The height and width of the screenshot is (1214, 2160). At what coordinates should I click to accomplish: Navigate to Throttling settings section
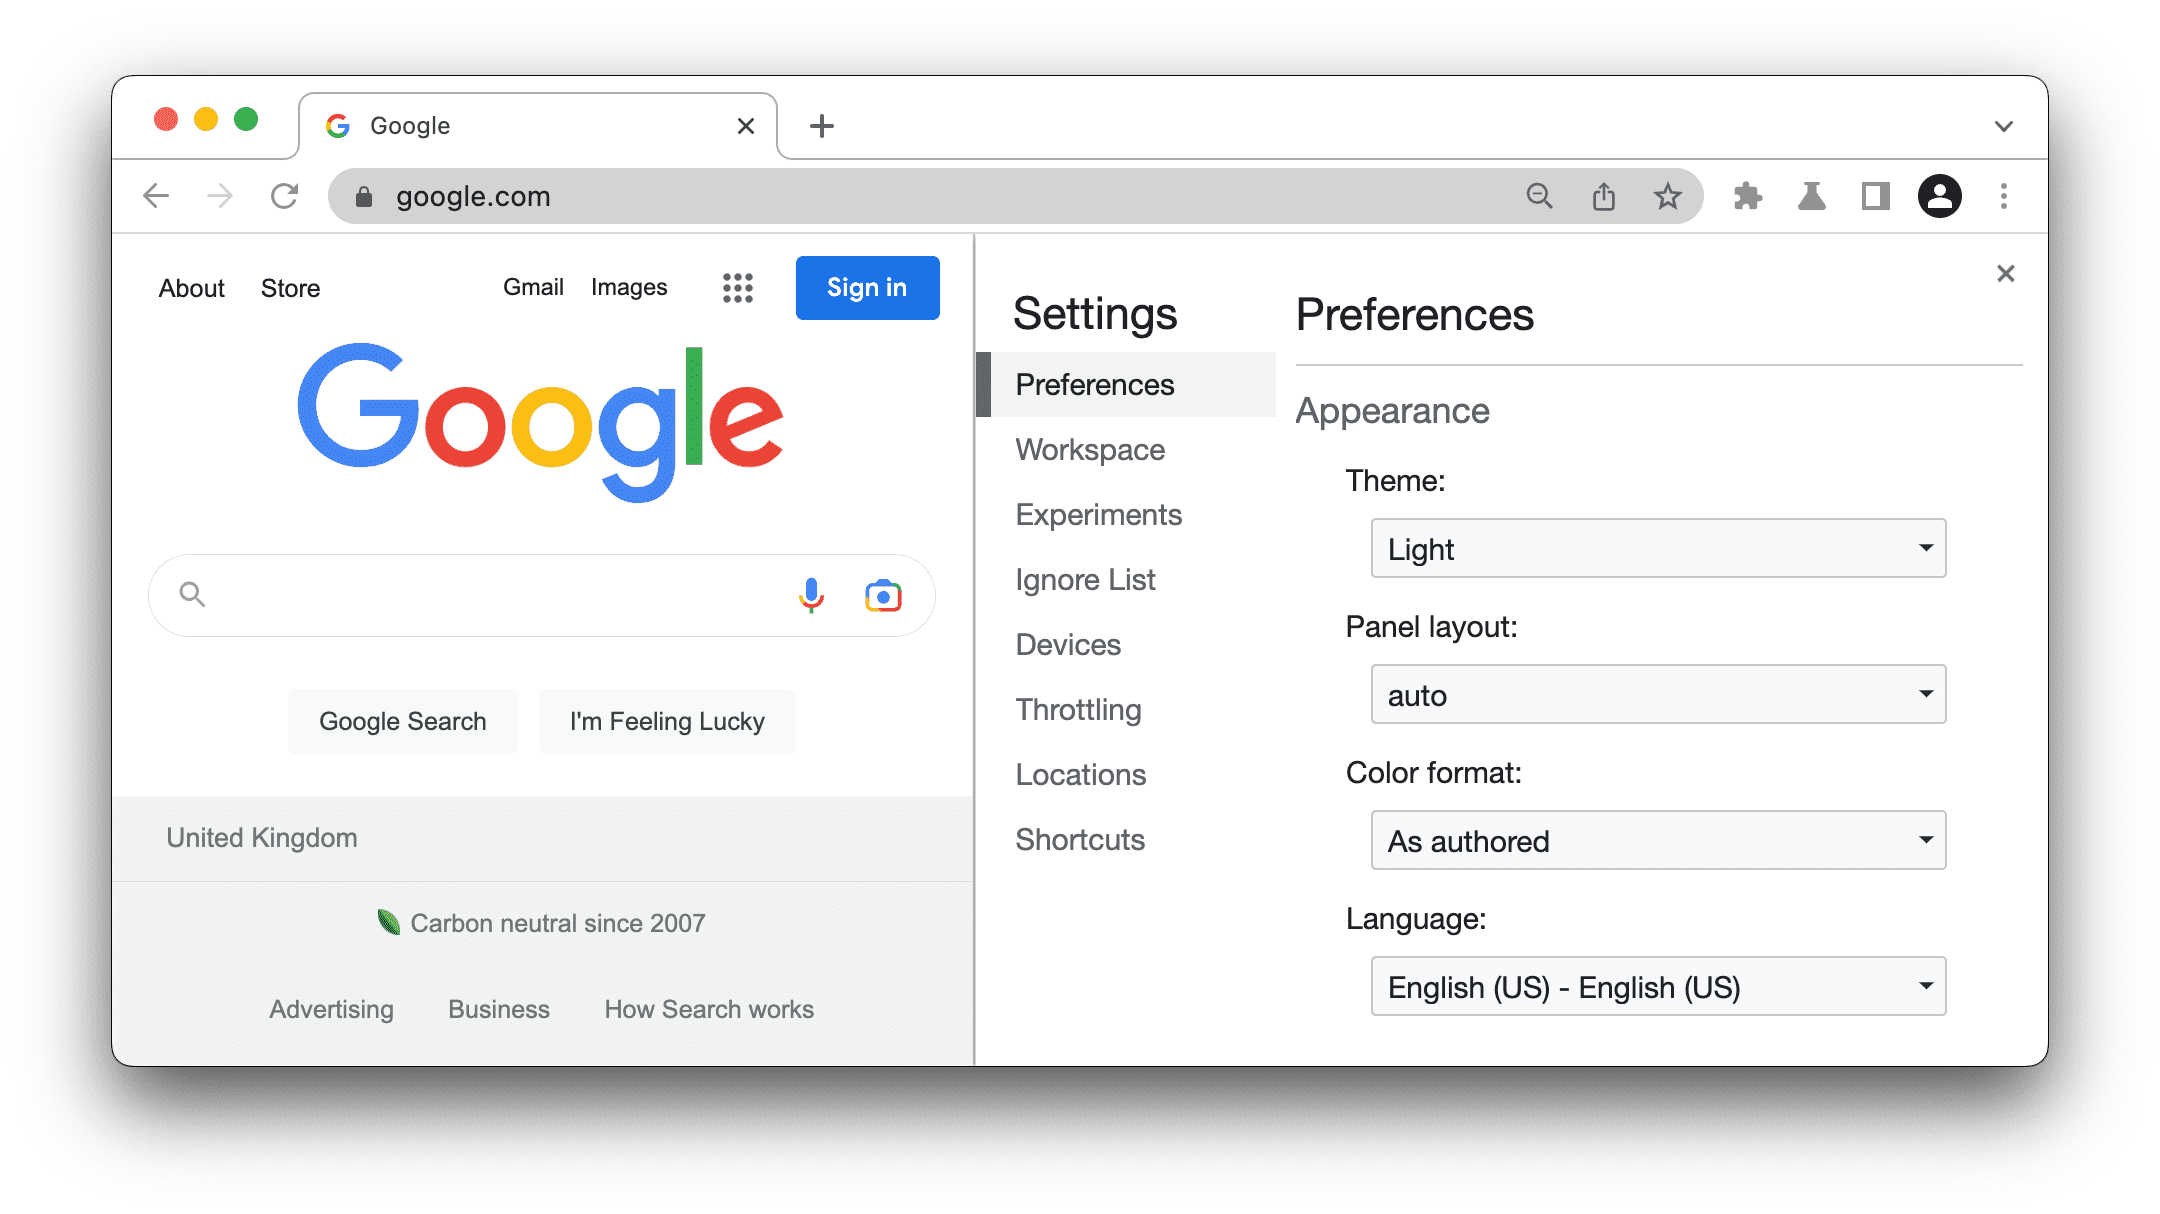pos(1080,708)
